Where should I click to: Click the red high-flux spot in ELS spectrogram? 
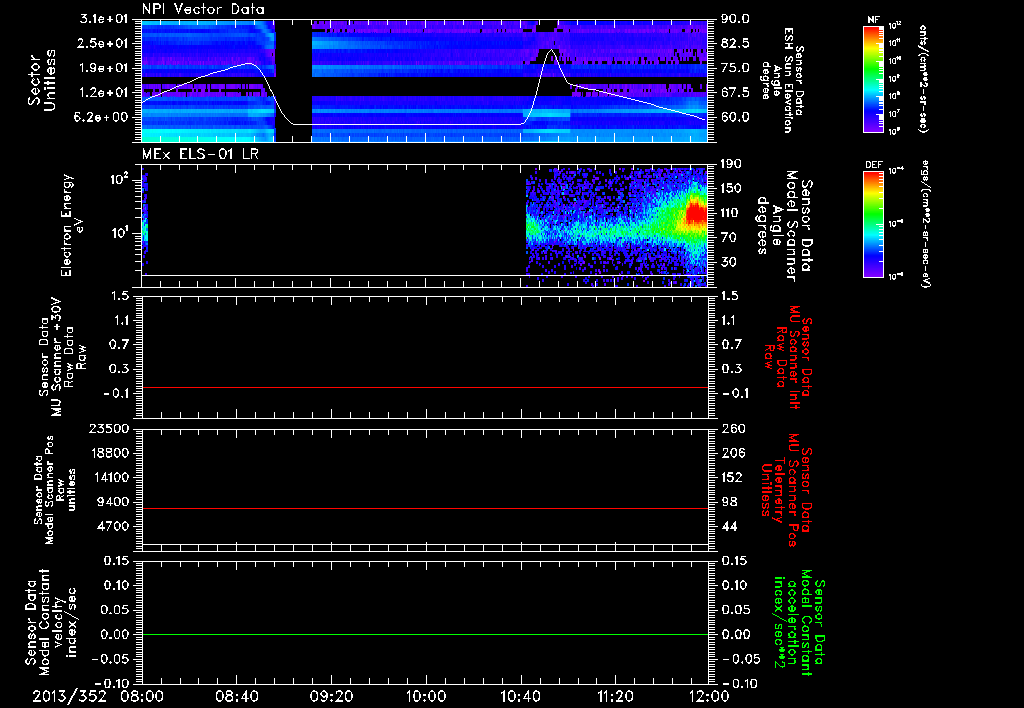tap(696, 215)
